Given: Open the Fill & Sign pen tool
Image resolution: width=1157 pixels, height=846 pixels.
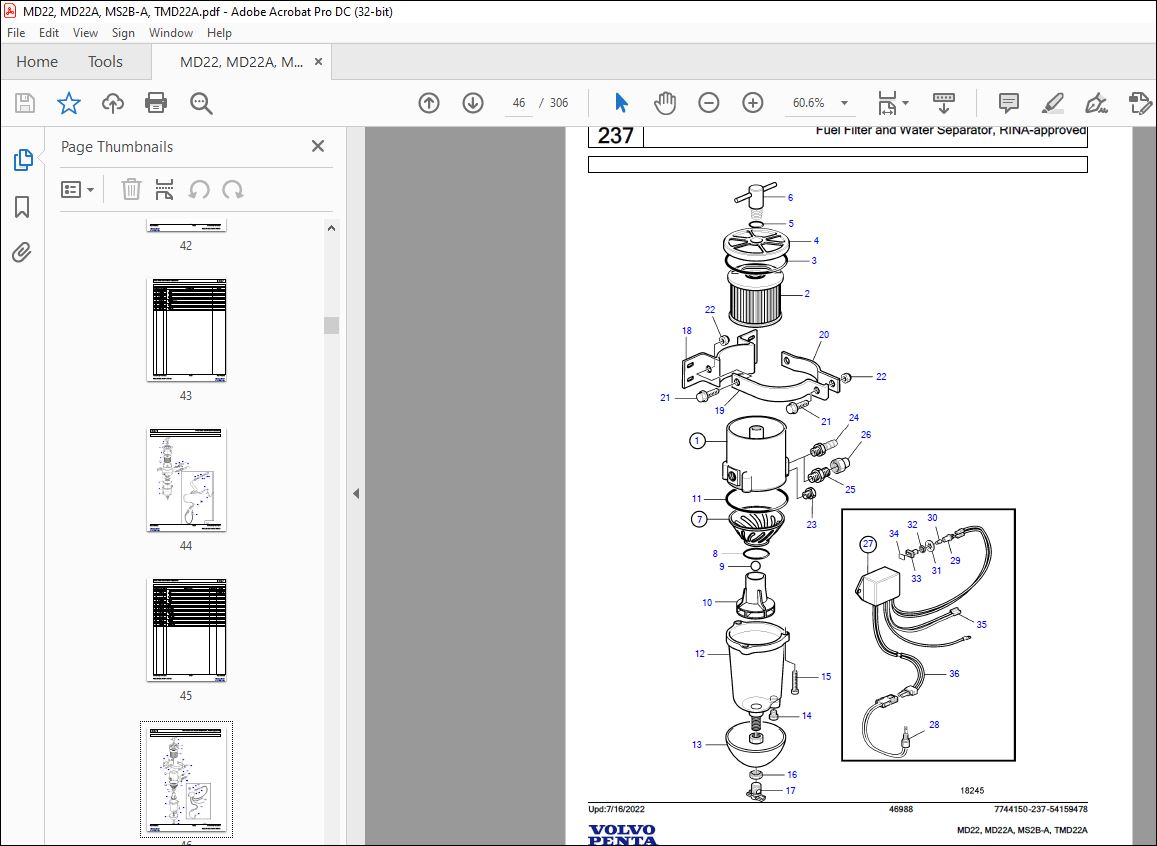Looking at the screenshot, I should pos(1096,103).
